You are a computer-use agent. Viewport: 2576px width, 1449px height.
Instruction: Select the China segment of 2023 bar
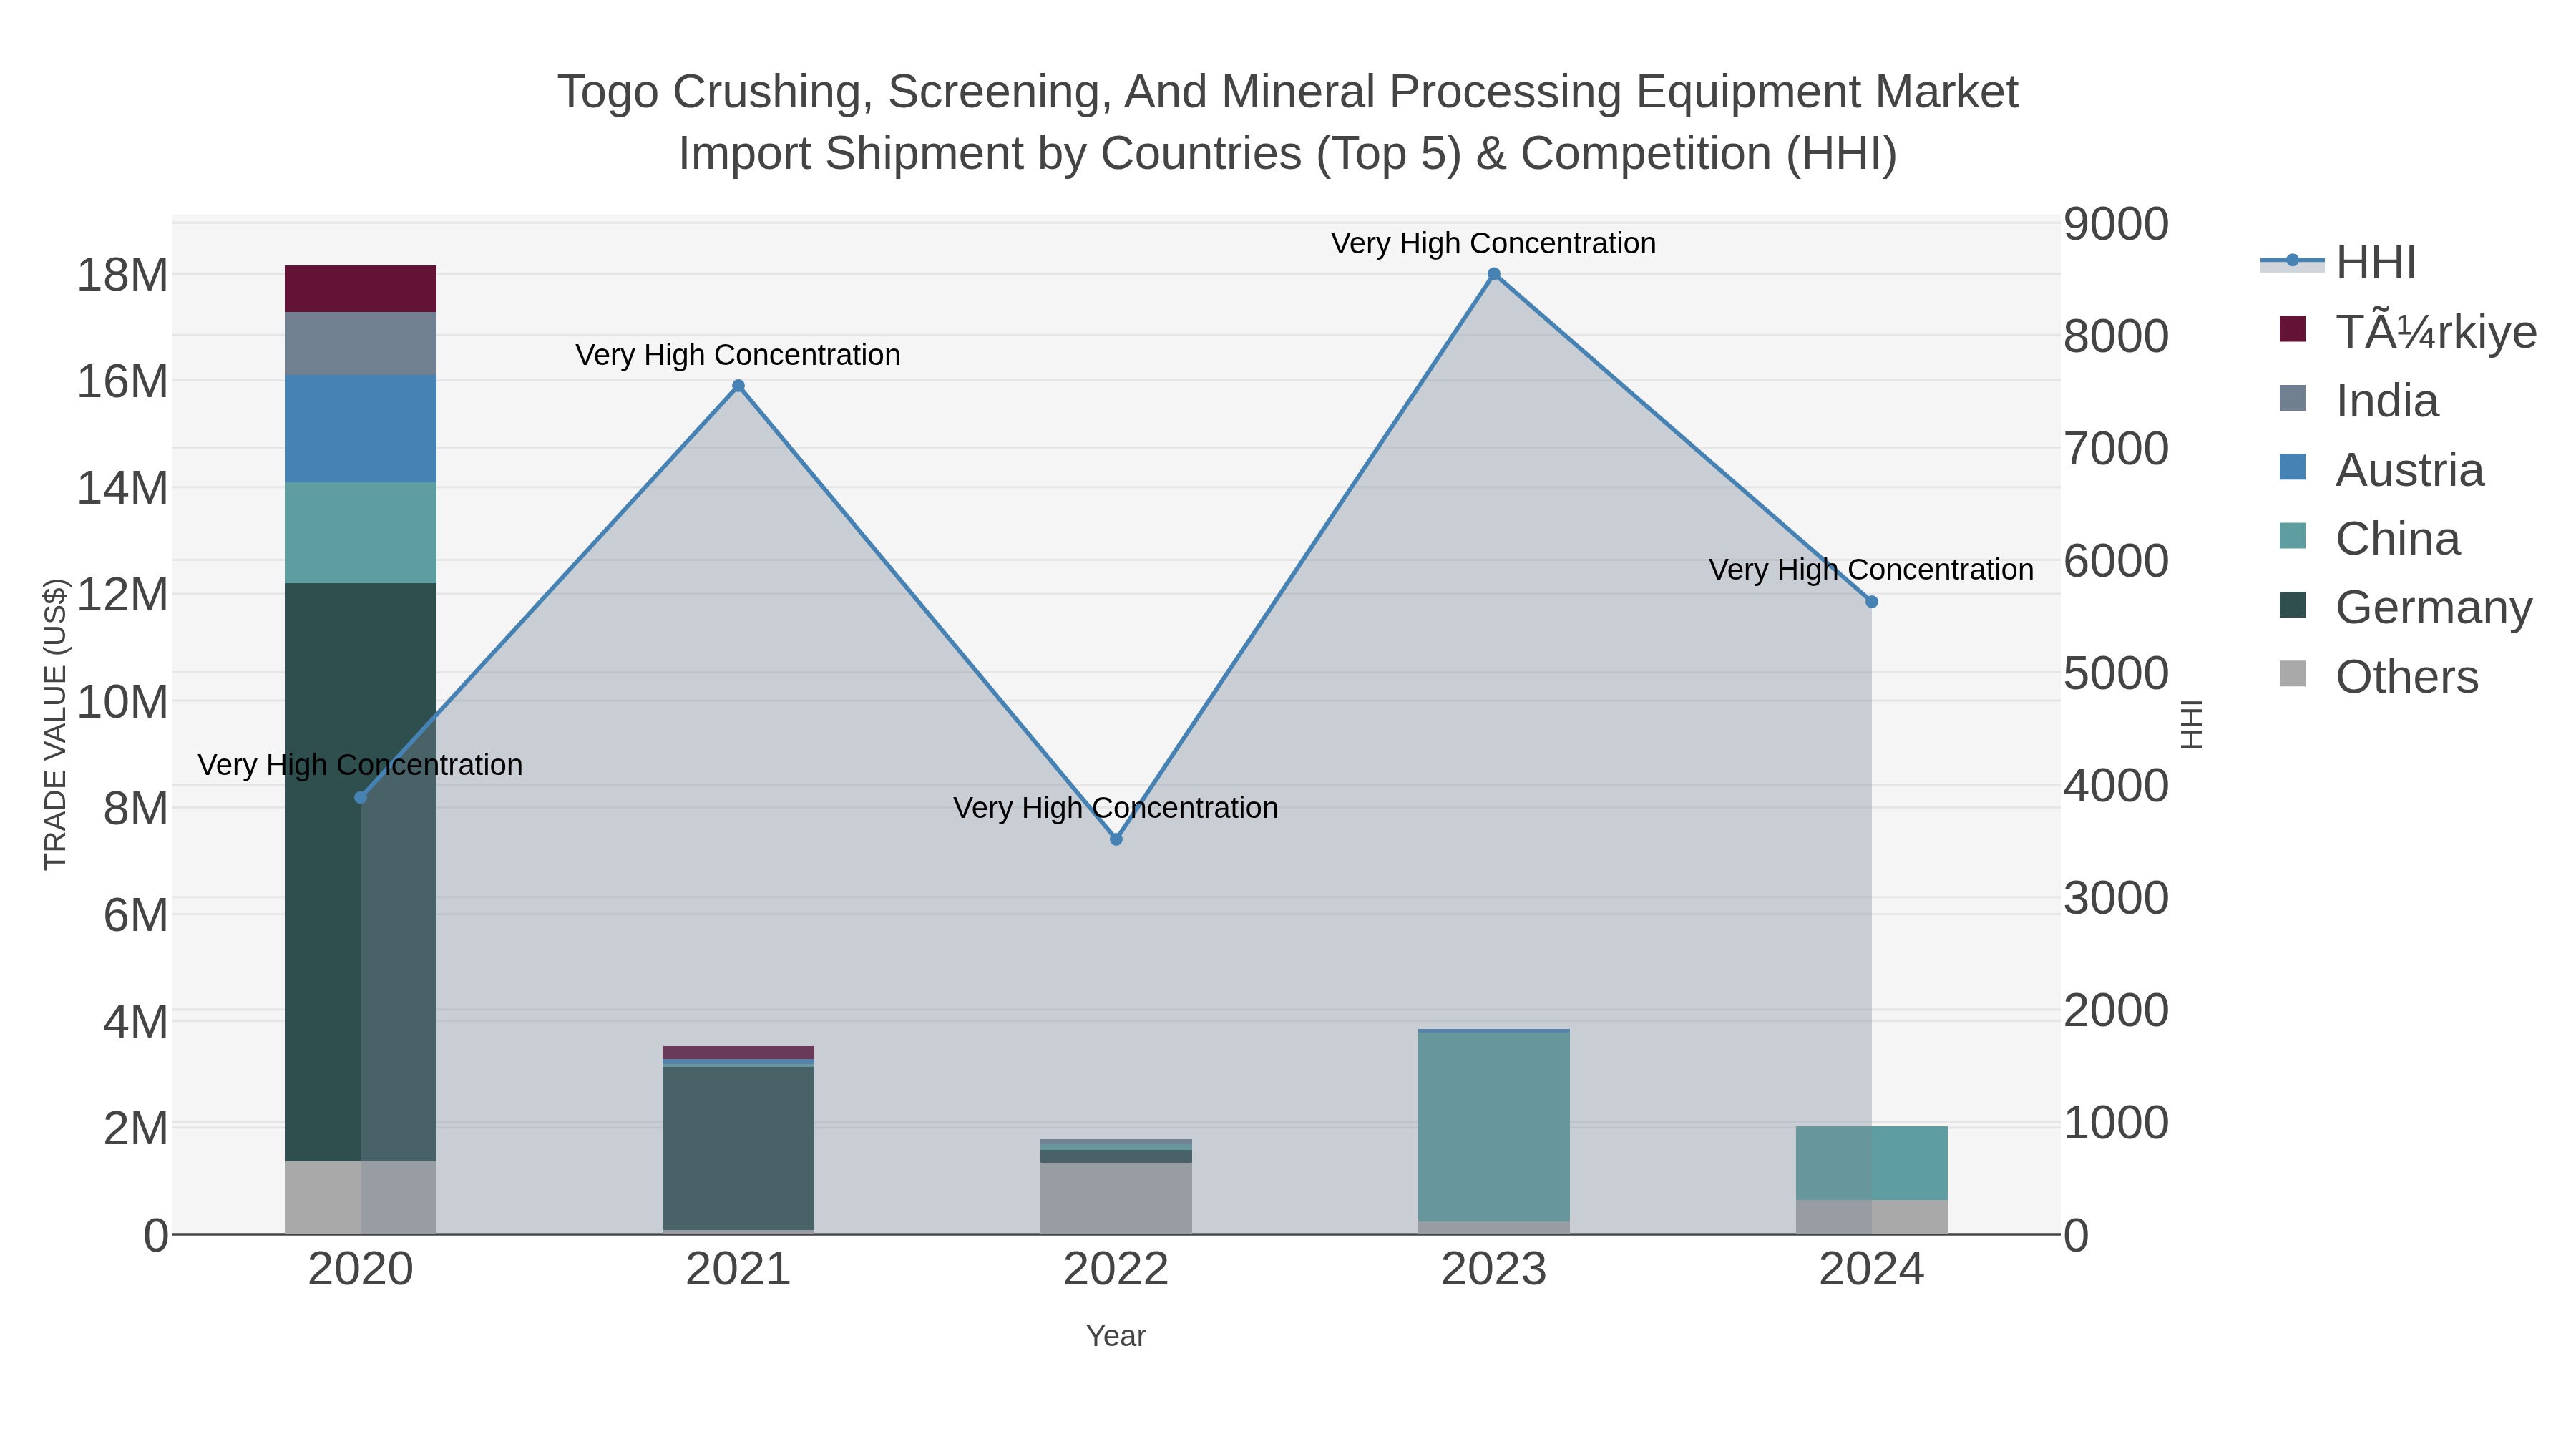tap(1494, 1126)
